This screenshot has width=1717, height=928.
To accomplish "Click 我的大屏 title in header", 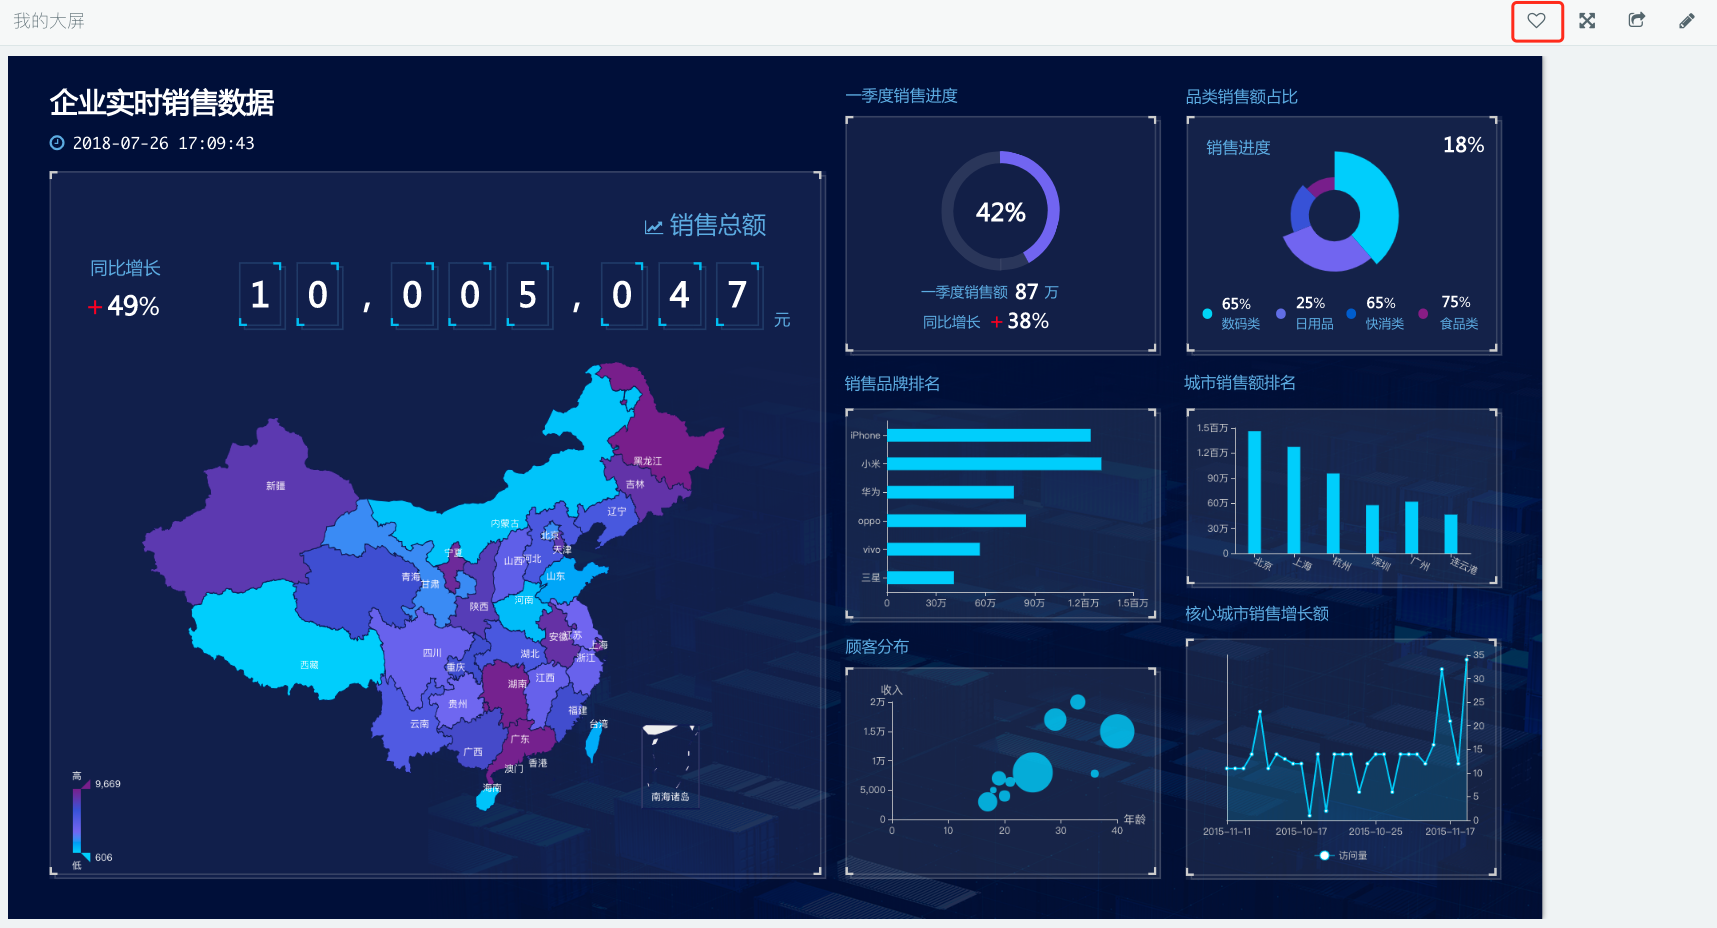I will tap(49, 21).
